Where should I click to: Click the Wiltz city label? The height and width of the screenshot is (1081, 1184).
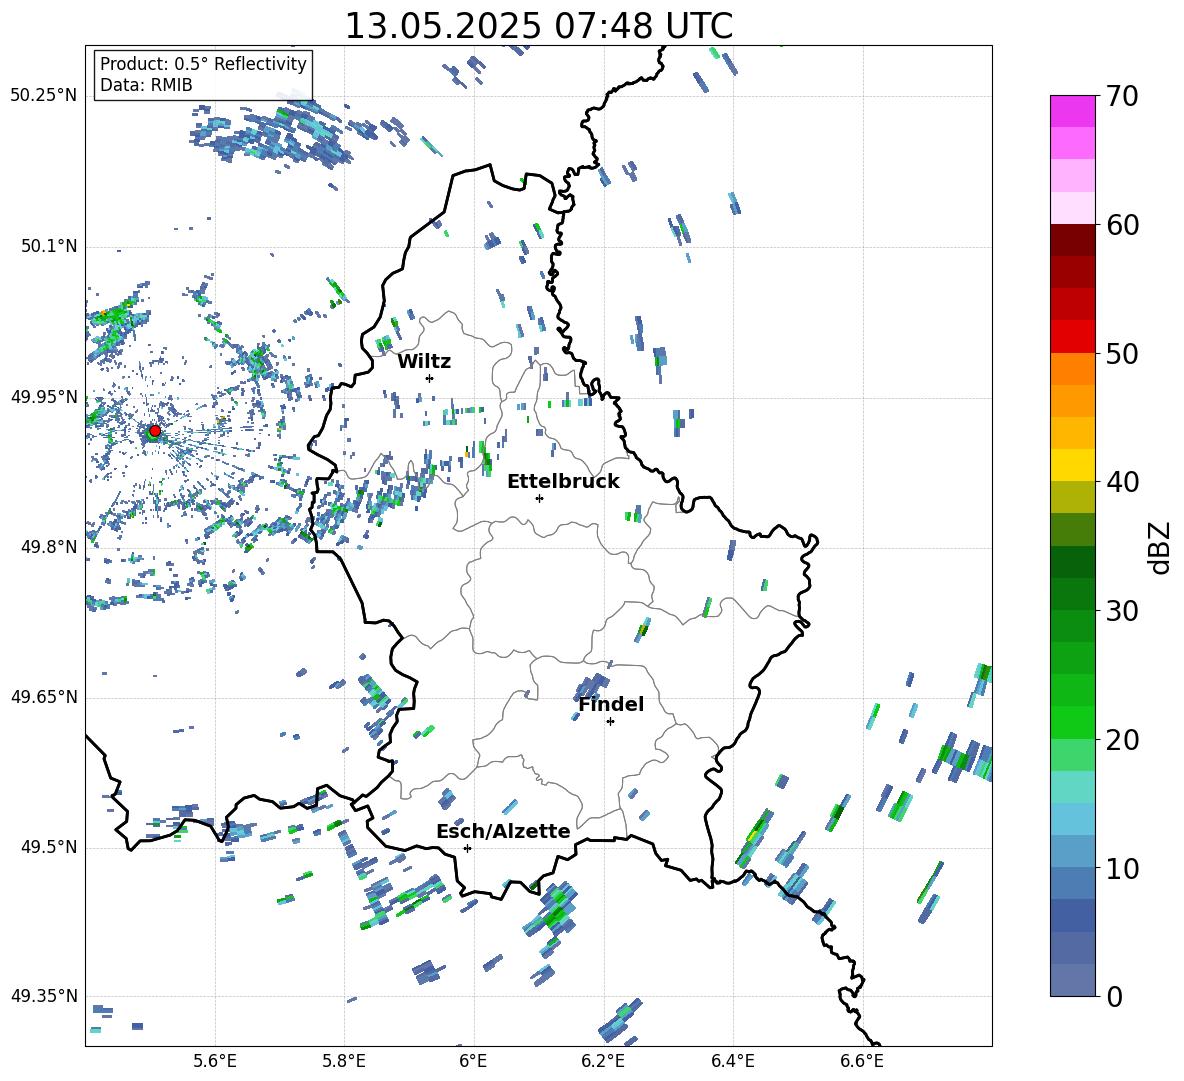(x=424, y=362)
